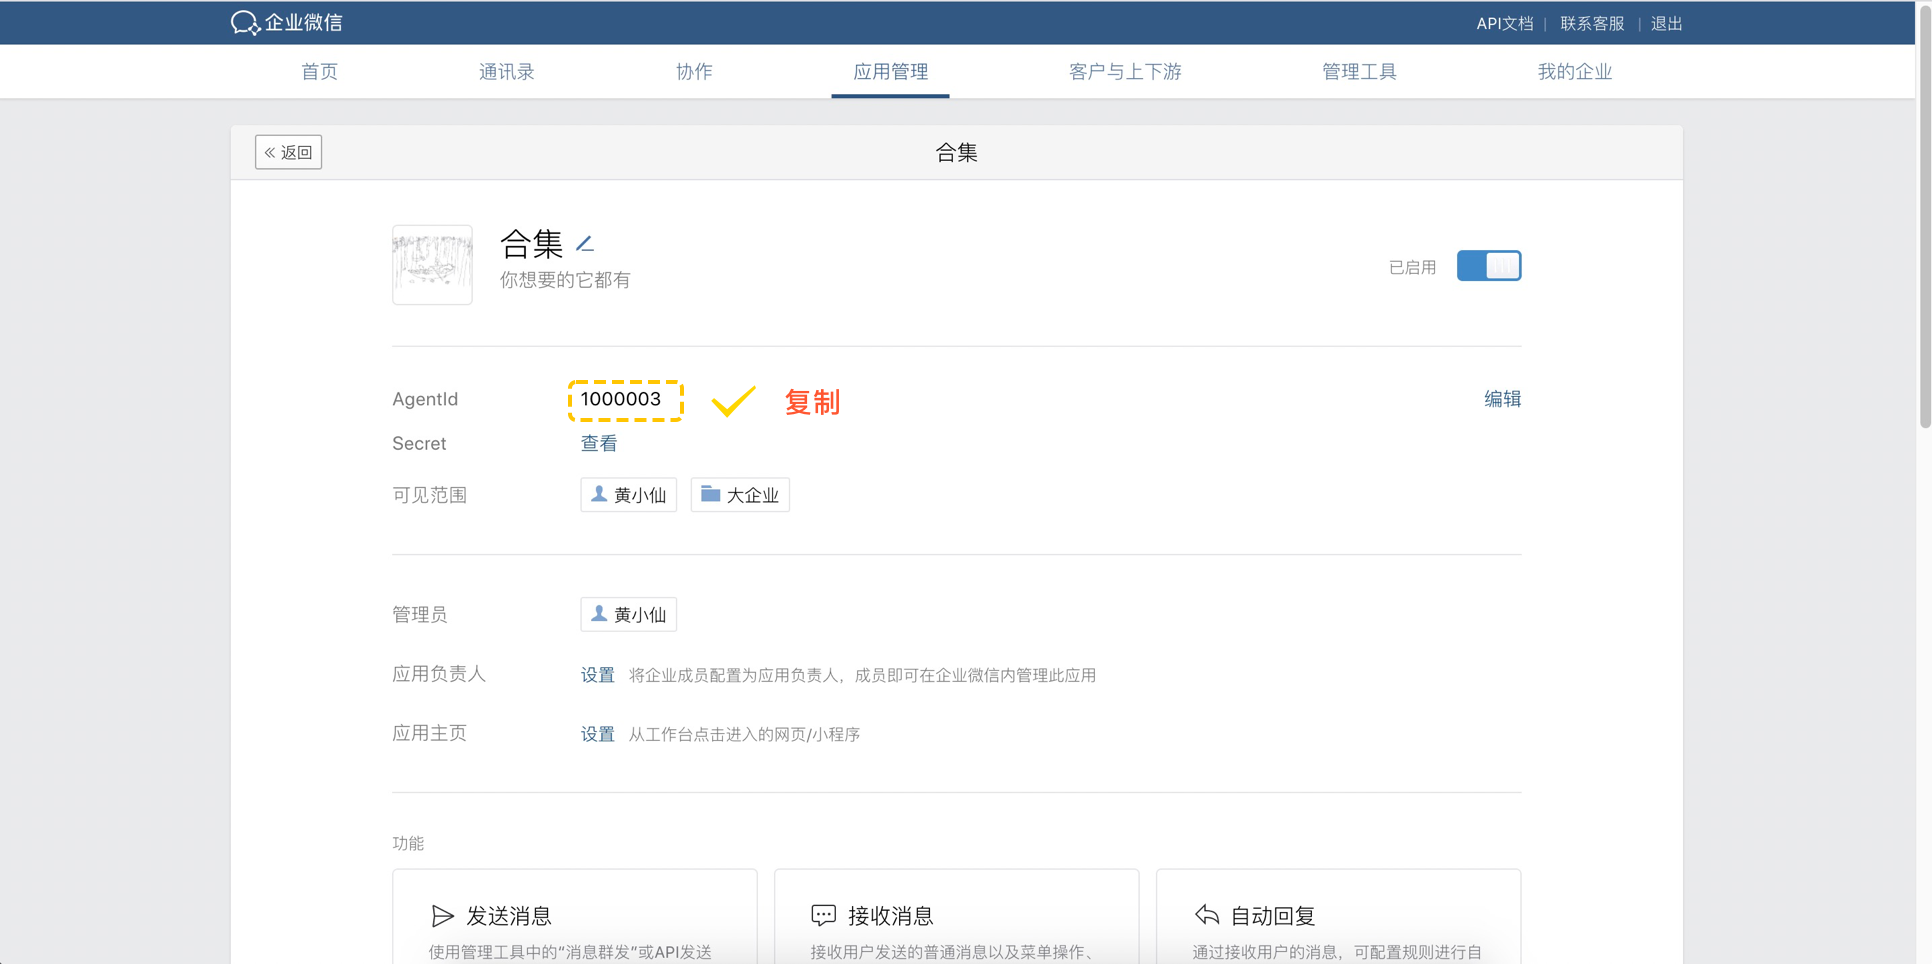Screen dimensions: 1932x964
Task: Switch to the 通讯录 tab
Action: point(506,71)
